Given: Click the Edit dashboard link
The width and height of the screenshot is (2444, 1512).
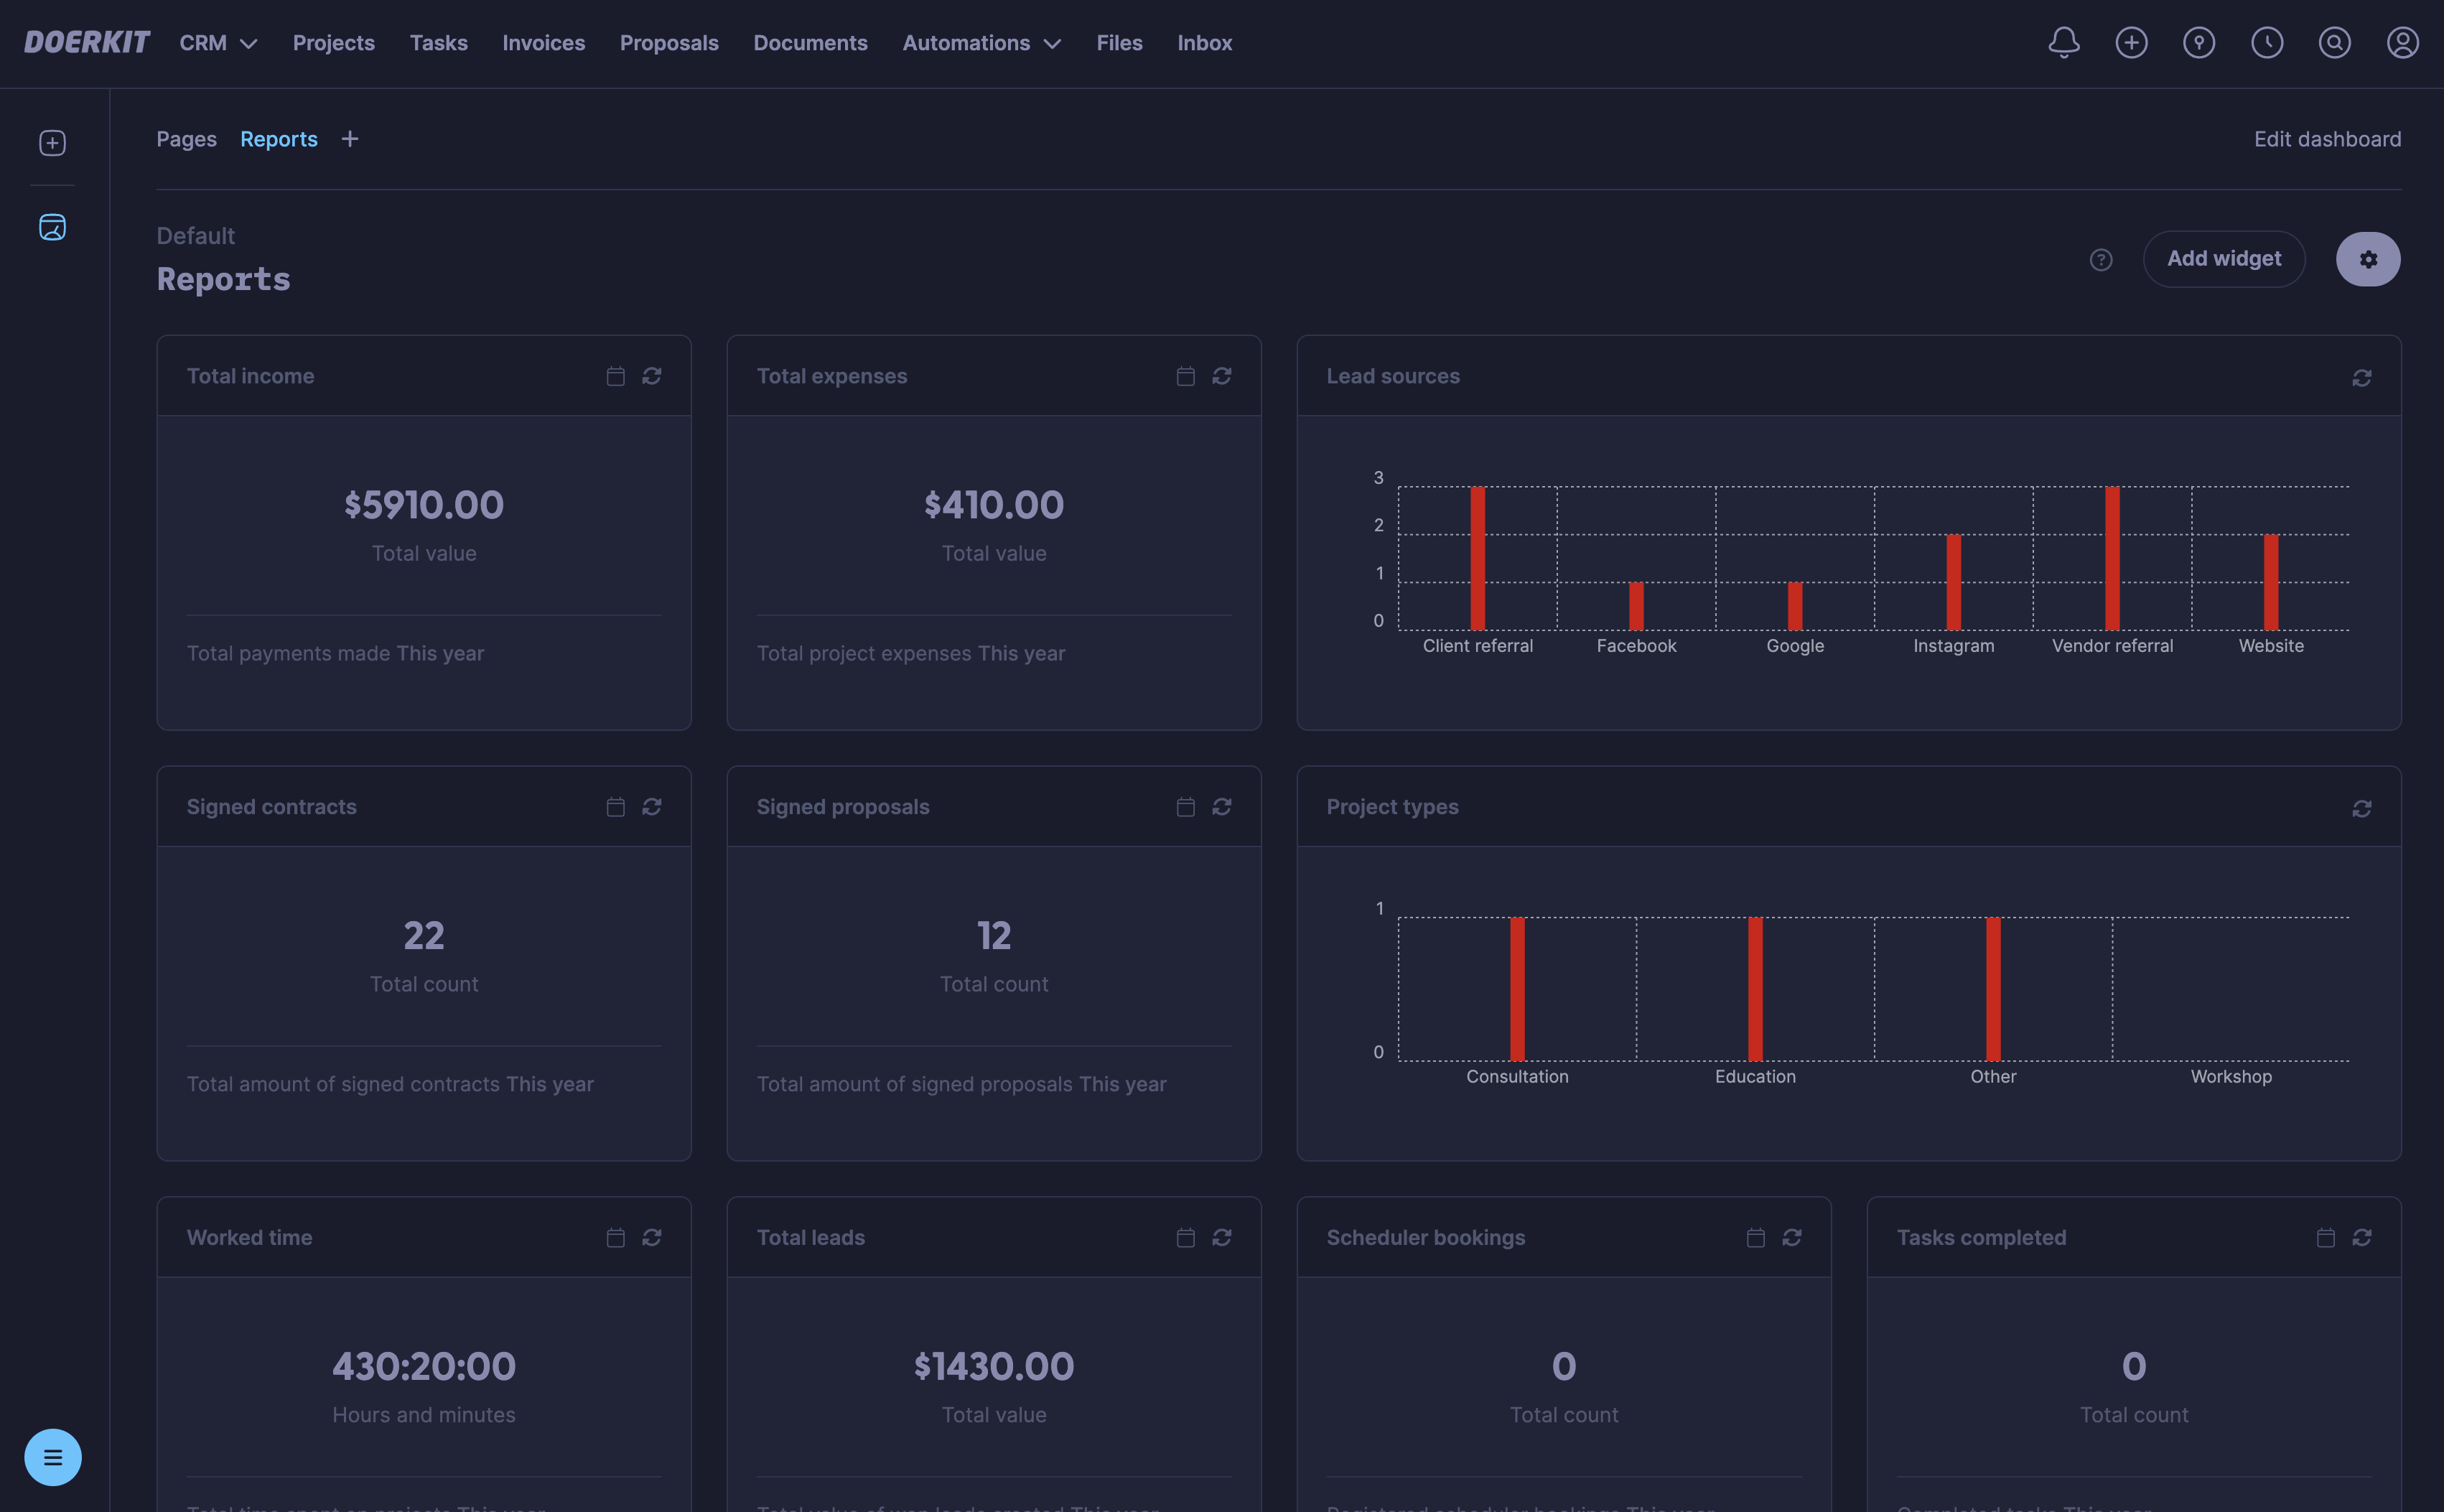Looking at the screenshot, I should [2327, 139].
